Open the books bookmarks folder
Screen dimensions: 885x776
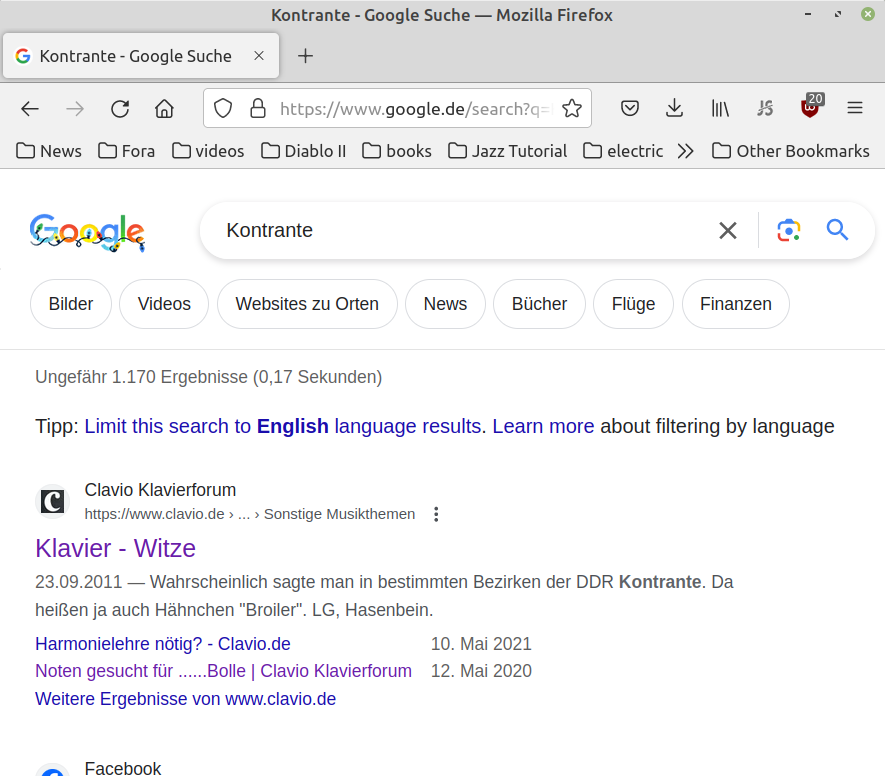pyautogui.click(x=397, y=151)
